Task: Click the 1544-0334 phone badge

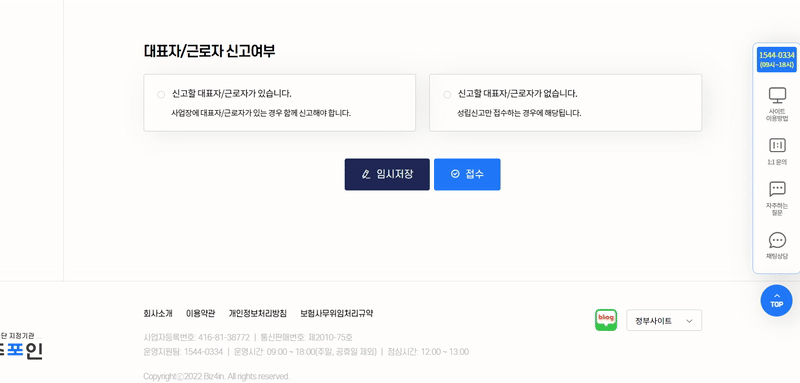Action: [777, 60]
